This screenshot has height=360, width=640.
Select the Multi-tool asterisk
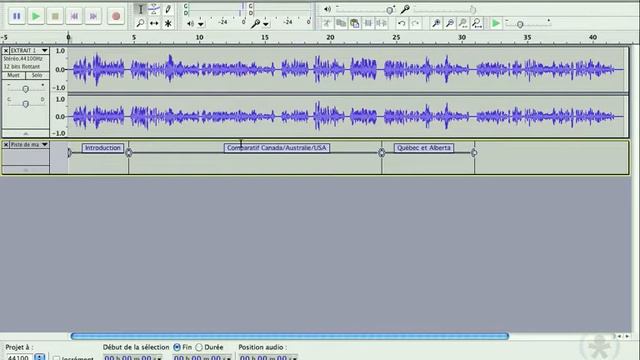[x=168, y=23]
